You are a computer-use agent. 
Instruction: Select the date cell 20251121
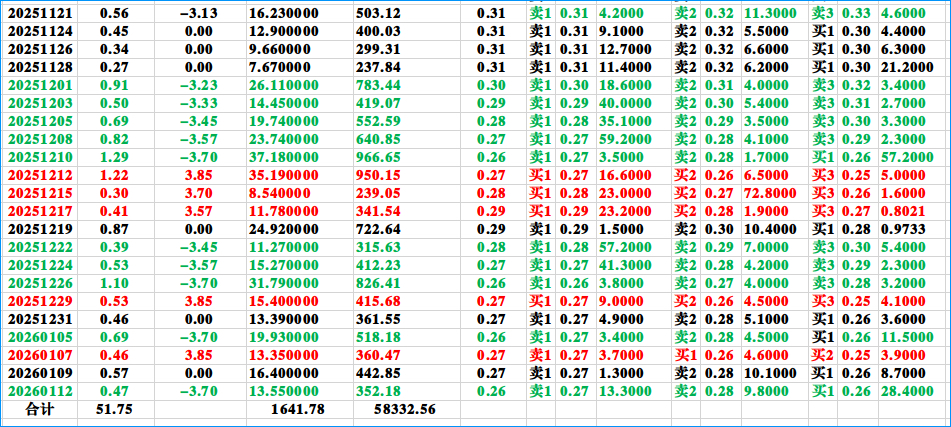click(x=40, y=13)
